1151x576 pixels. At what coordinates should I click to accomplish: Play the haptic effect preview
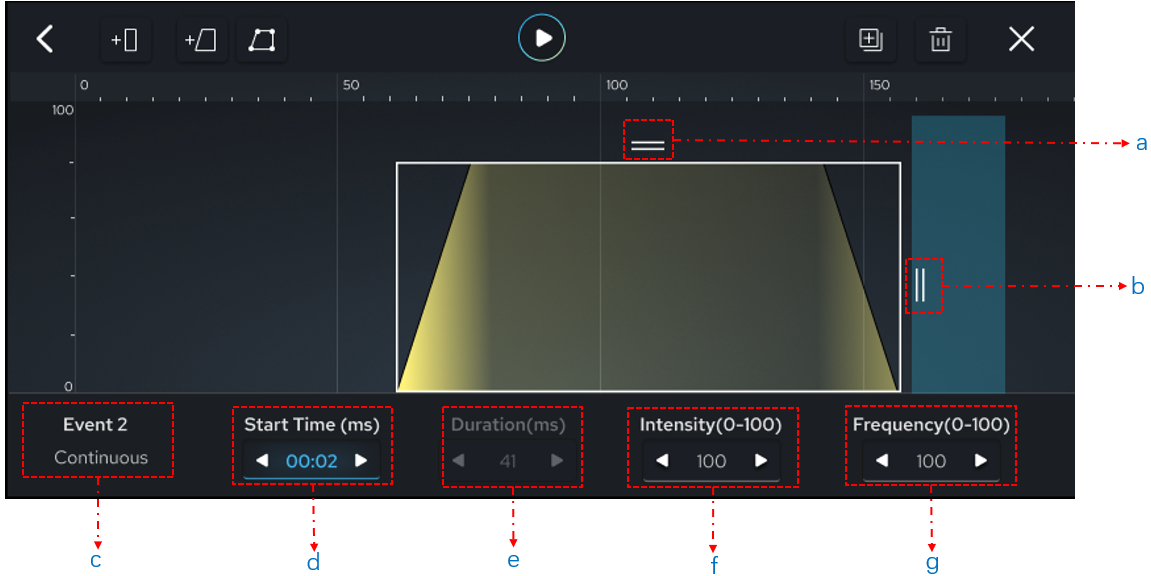coord(541,38)
